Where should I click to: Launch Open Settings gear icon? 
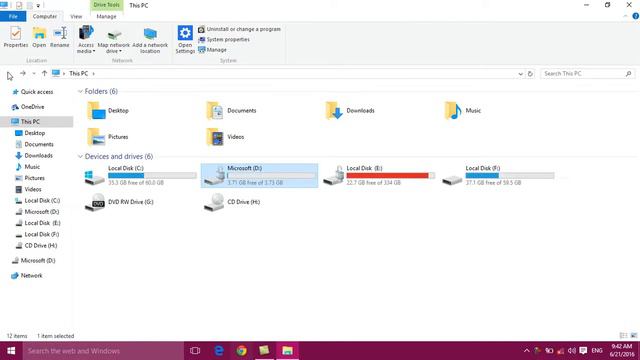[x=185, y=39]
